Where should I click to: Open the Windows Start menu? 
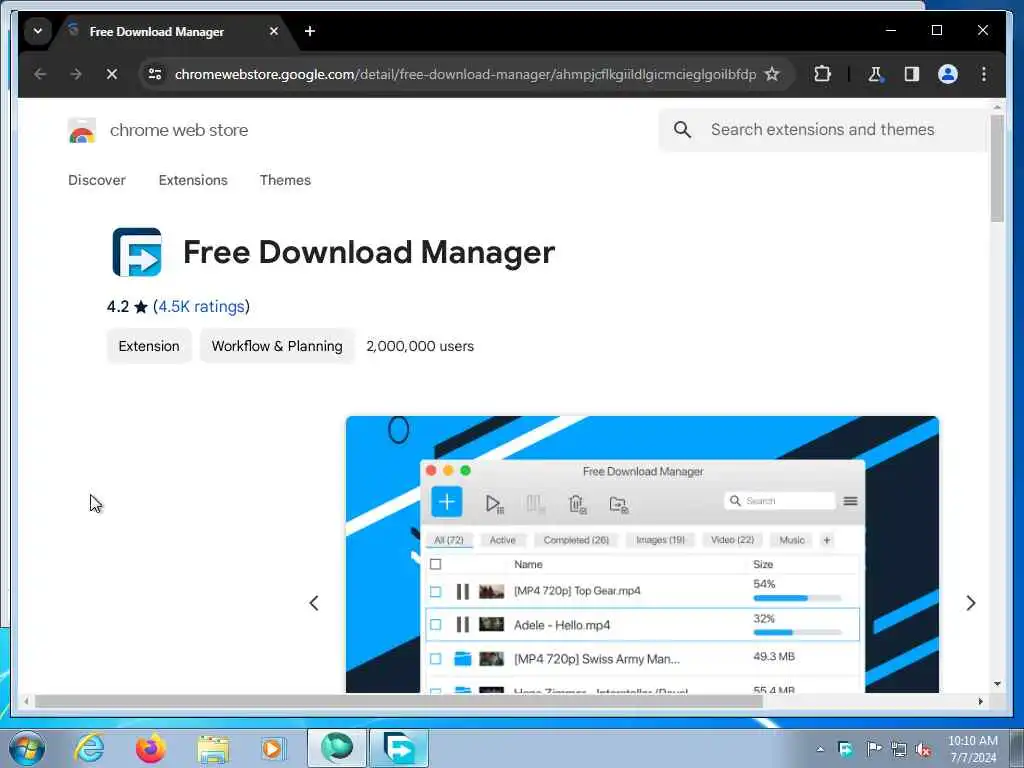(26, 748)
